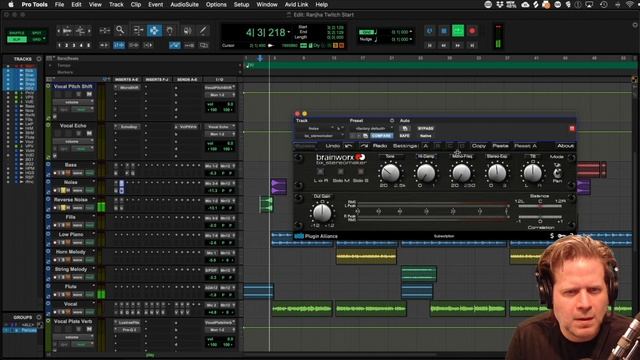The image size is (640, 360).
Task: Open the Grid value dropdown
Action: click(x=411, y=31)
